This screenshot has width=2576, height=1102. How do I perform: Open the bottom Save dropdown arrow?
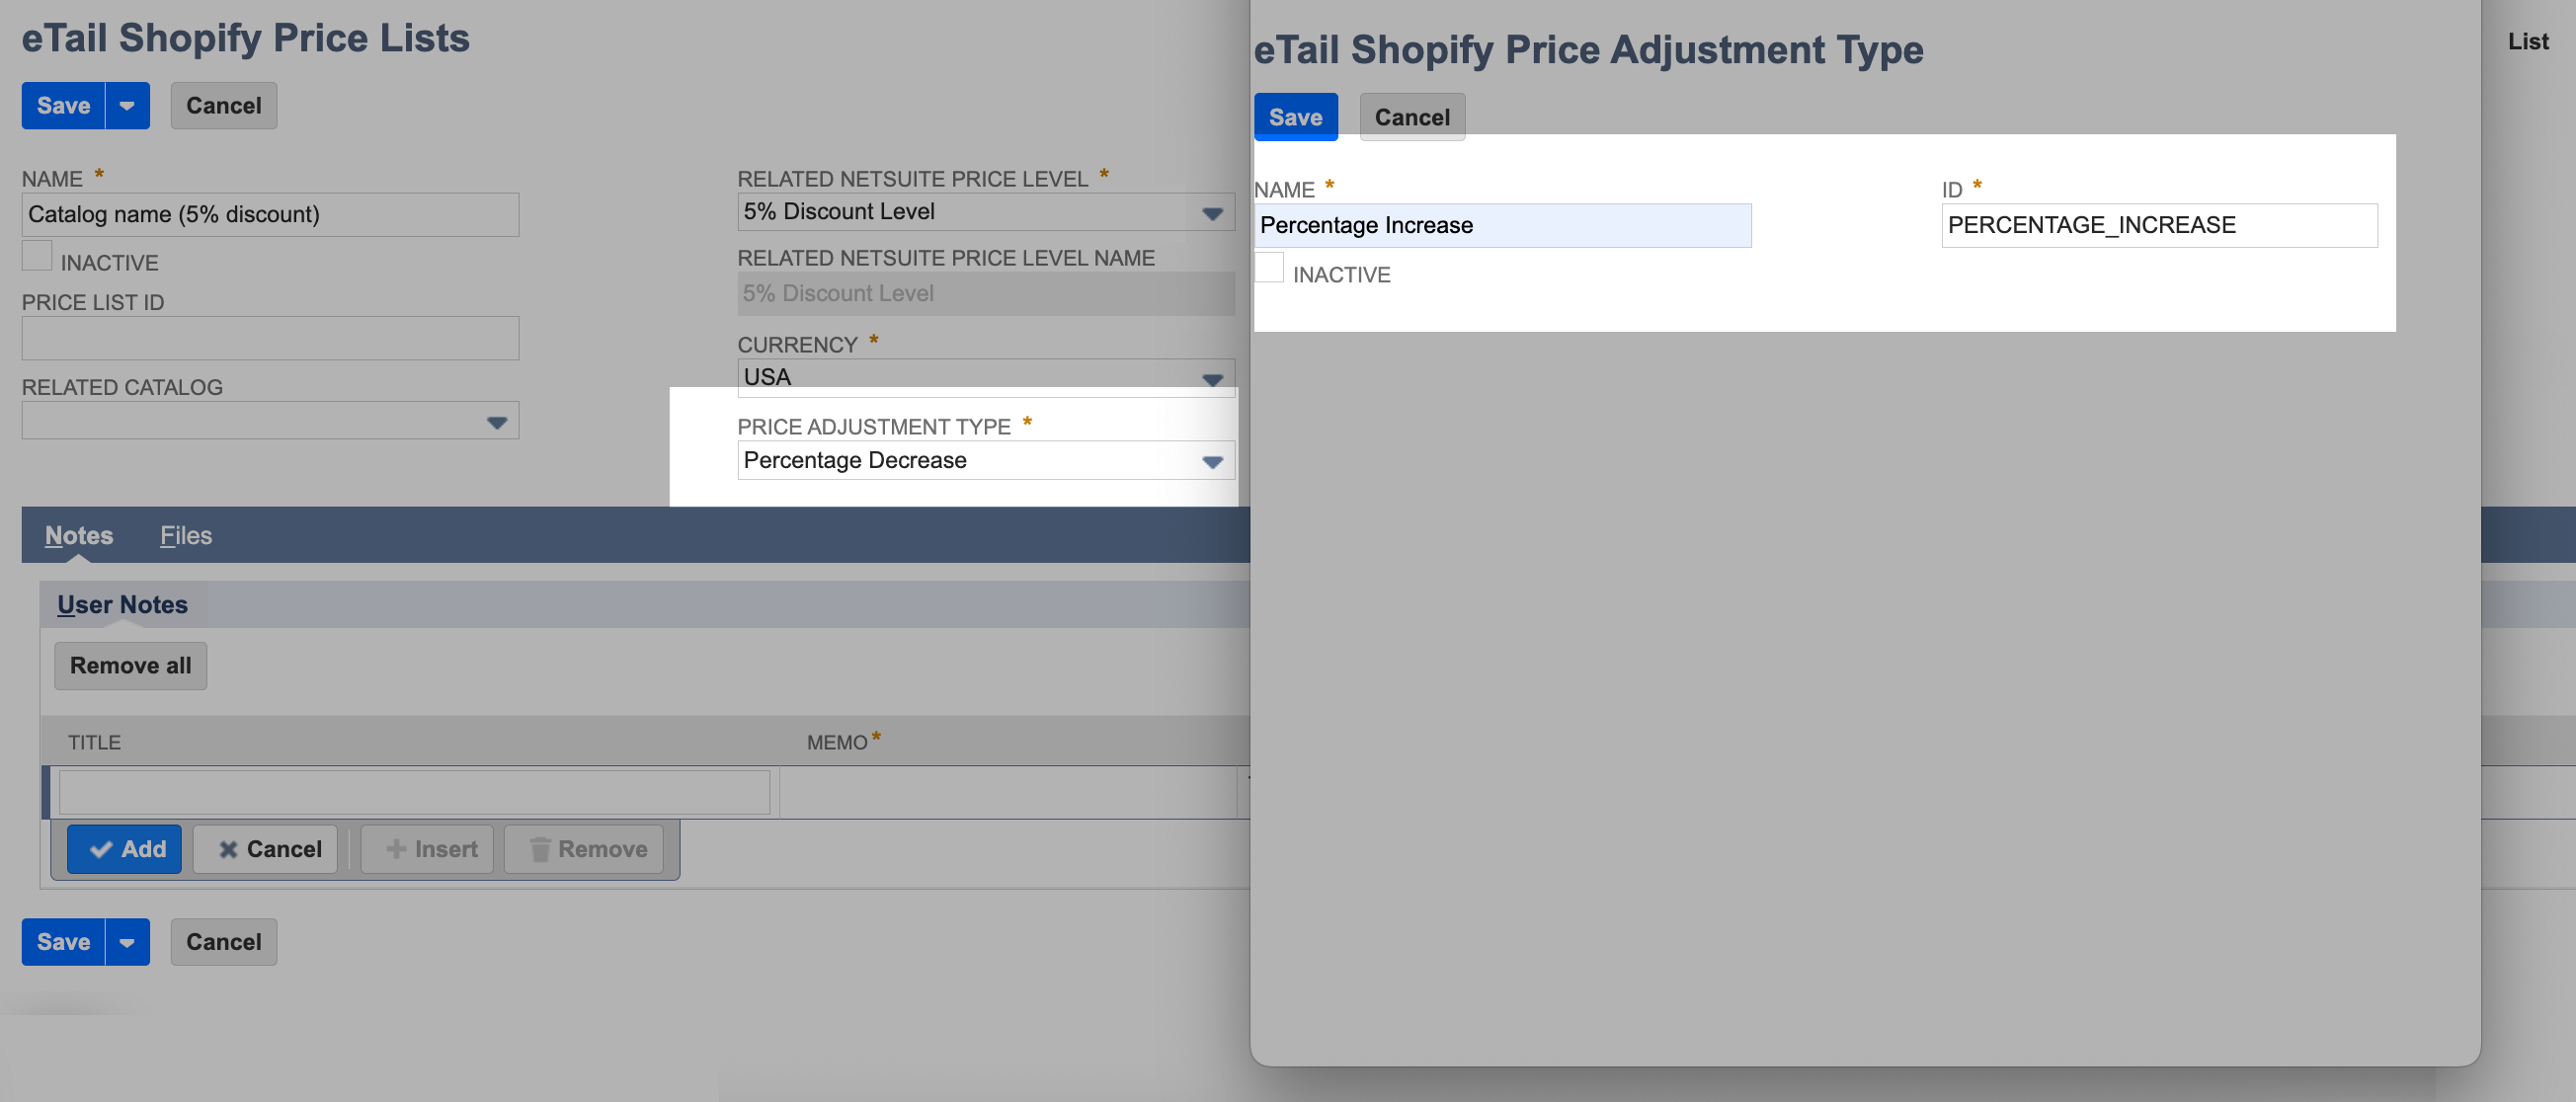(x=127, y=941)
